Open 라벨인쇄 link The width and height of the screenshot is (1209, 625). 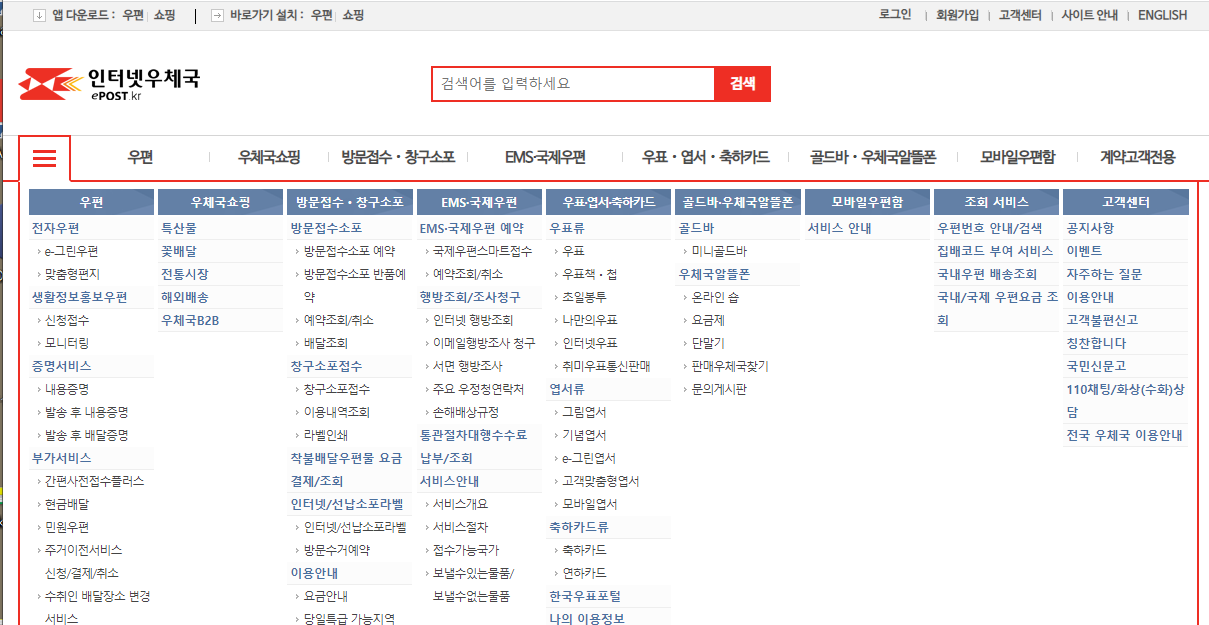click(326, 435)
